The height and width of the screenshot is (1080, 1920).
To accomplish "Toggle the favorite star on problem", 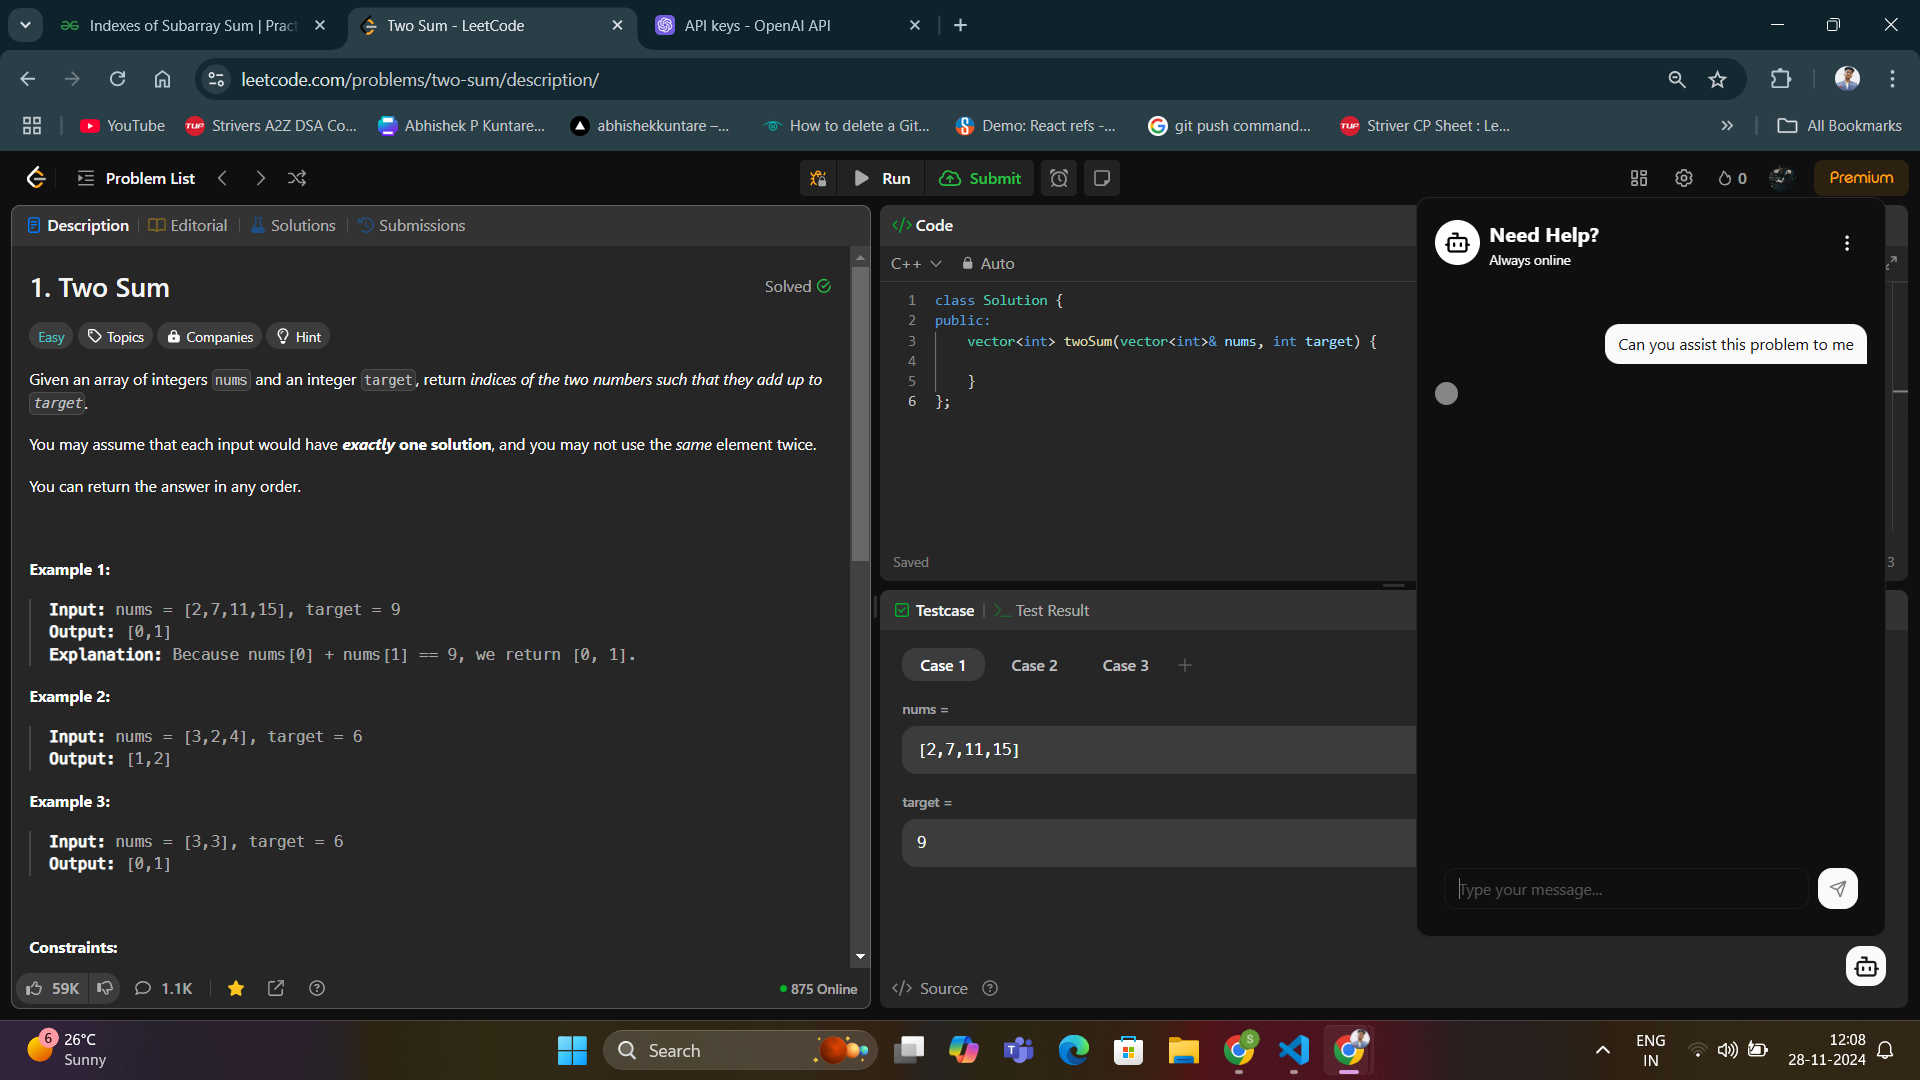I will (236, 988).
